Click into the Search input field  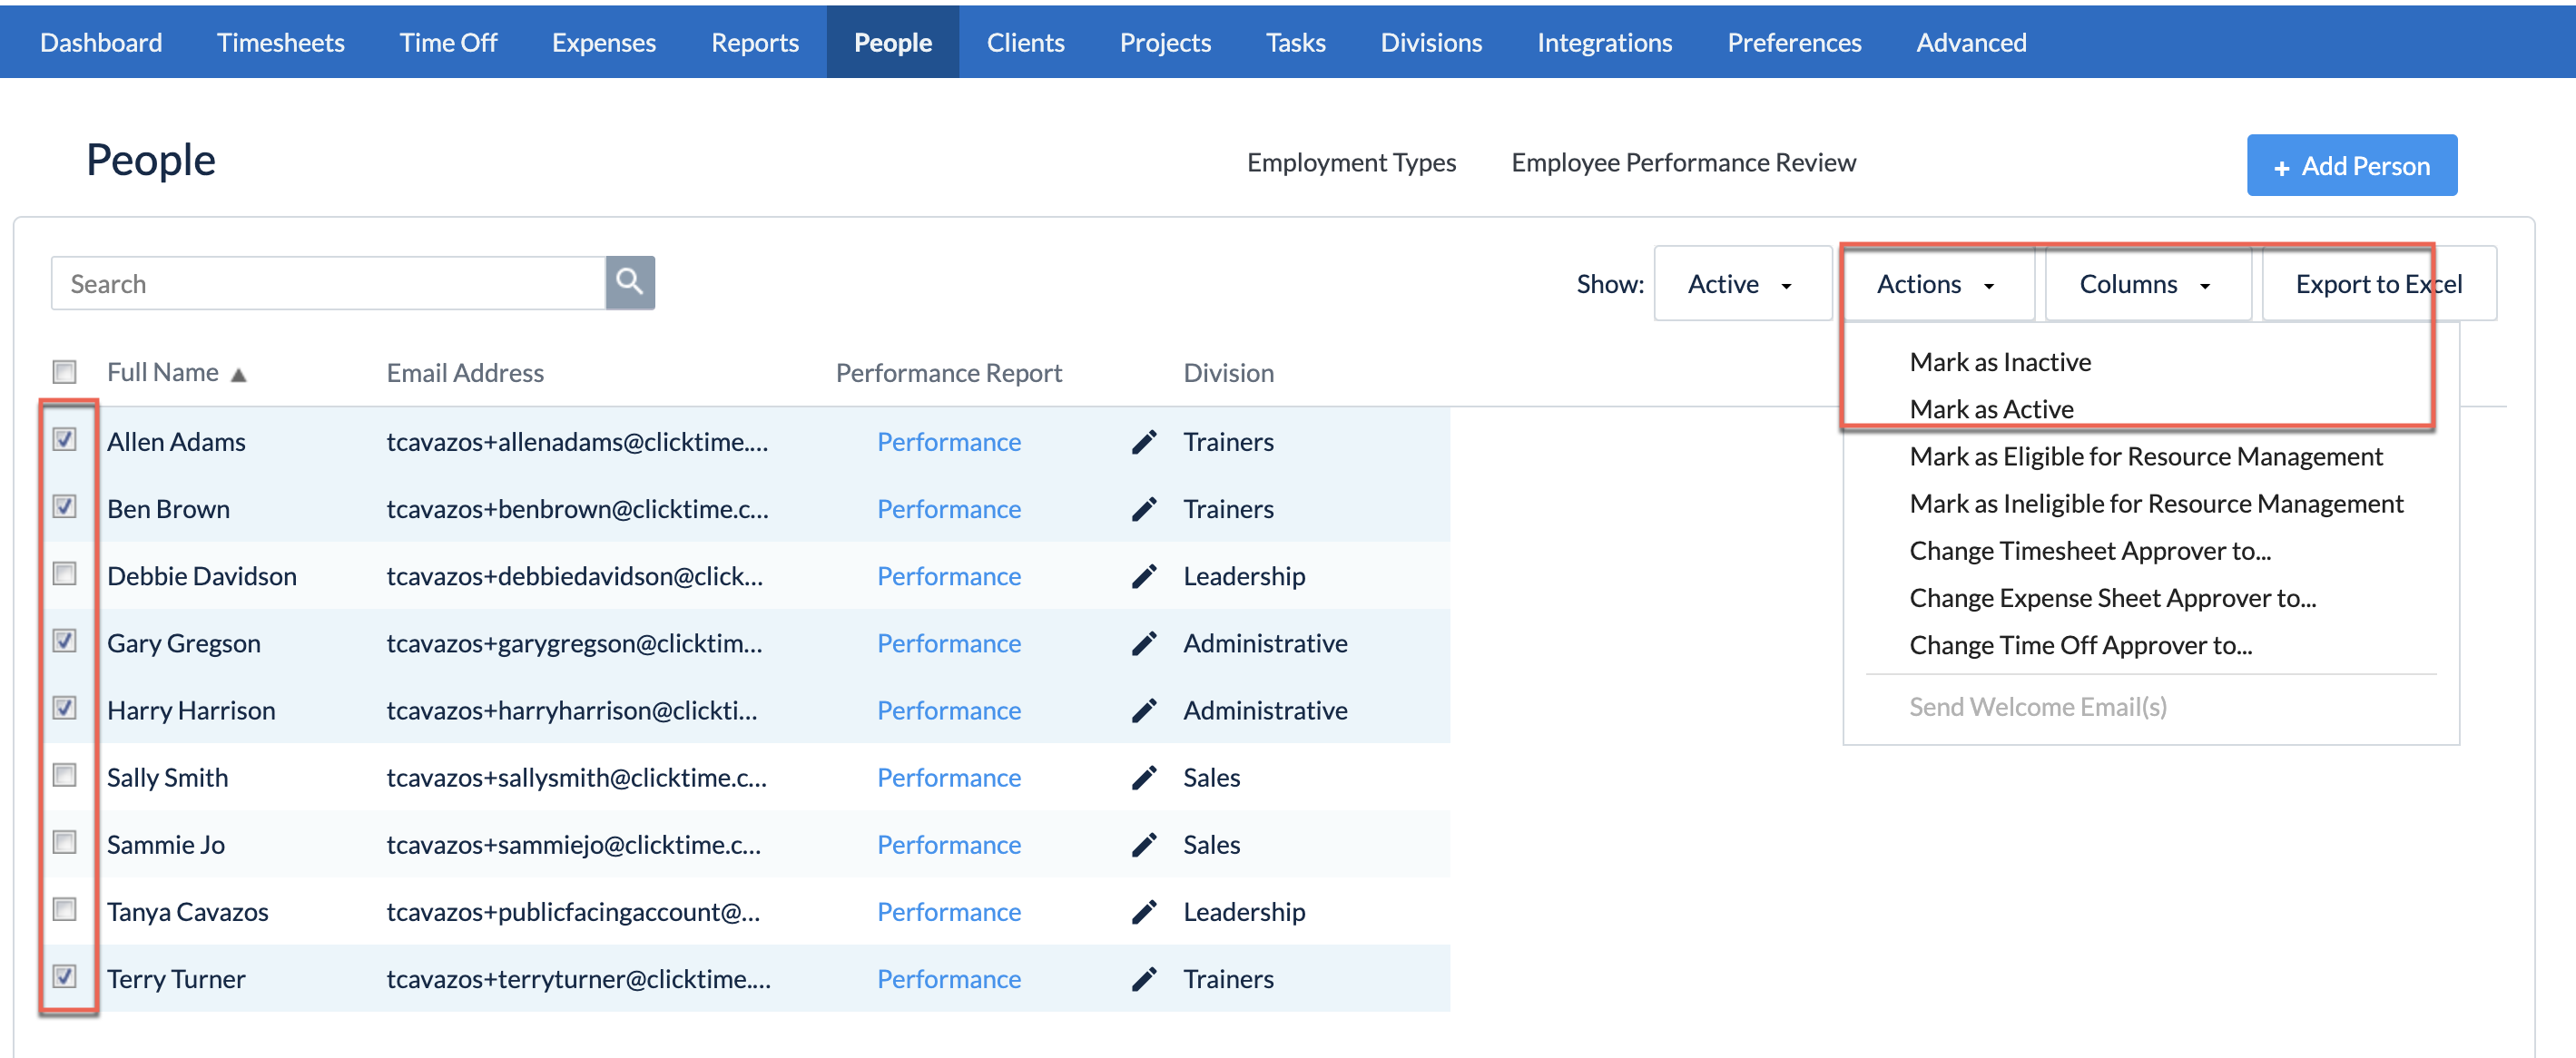tap(328, 283)
